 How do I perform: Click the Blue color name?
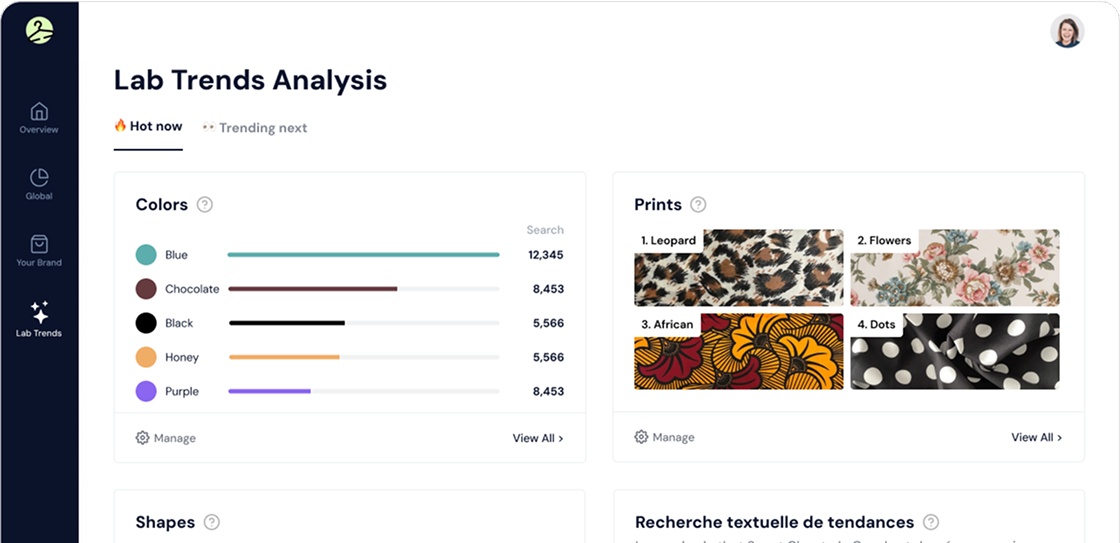click(176, 255)
